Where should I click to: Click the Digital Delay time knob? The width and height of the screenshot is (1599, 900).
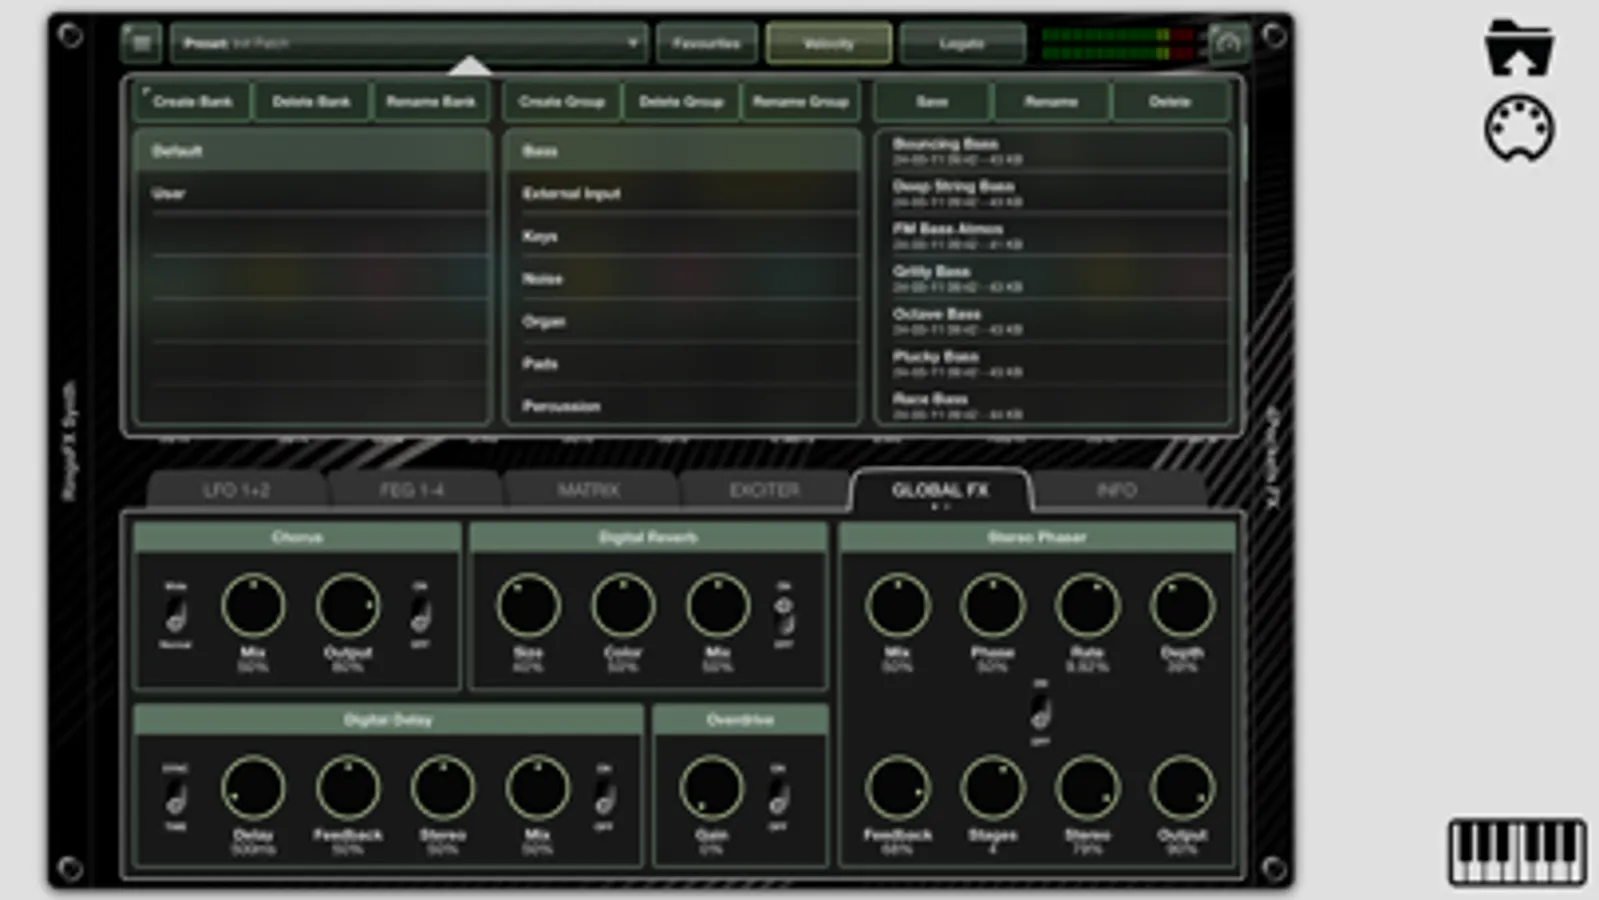[x=253, y=787]
